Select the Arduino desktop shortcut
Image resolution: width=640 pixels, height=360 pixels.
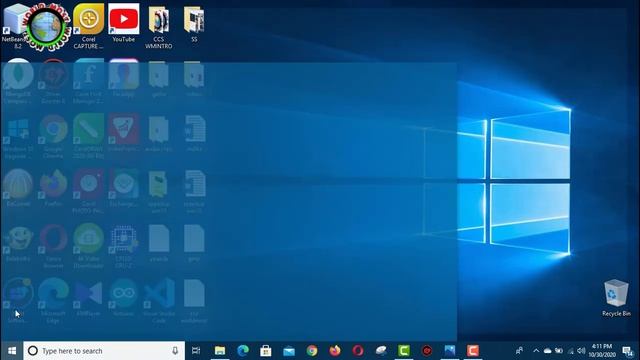(x=124, y=298)
